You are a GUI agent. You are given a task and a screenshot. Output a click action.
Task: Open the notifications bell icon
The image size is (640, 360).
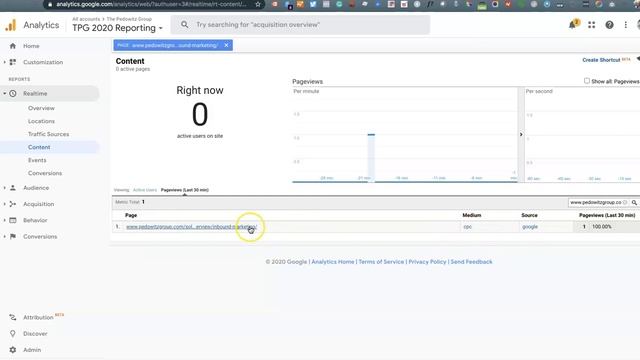pyautogui.click(x=573, y=24)
